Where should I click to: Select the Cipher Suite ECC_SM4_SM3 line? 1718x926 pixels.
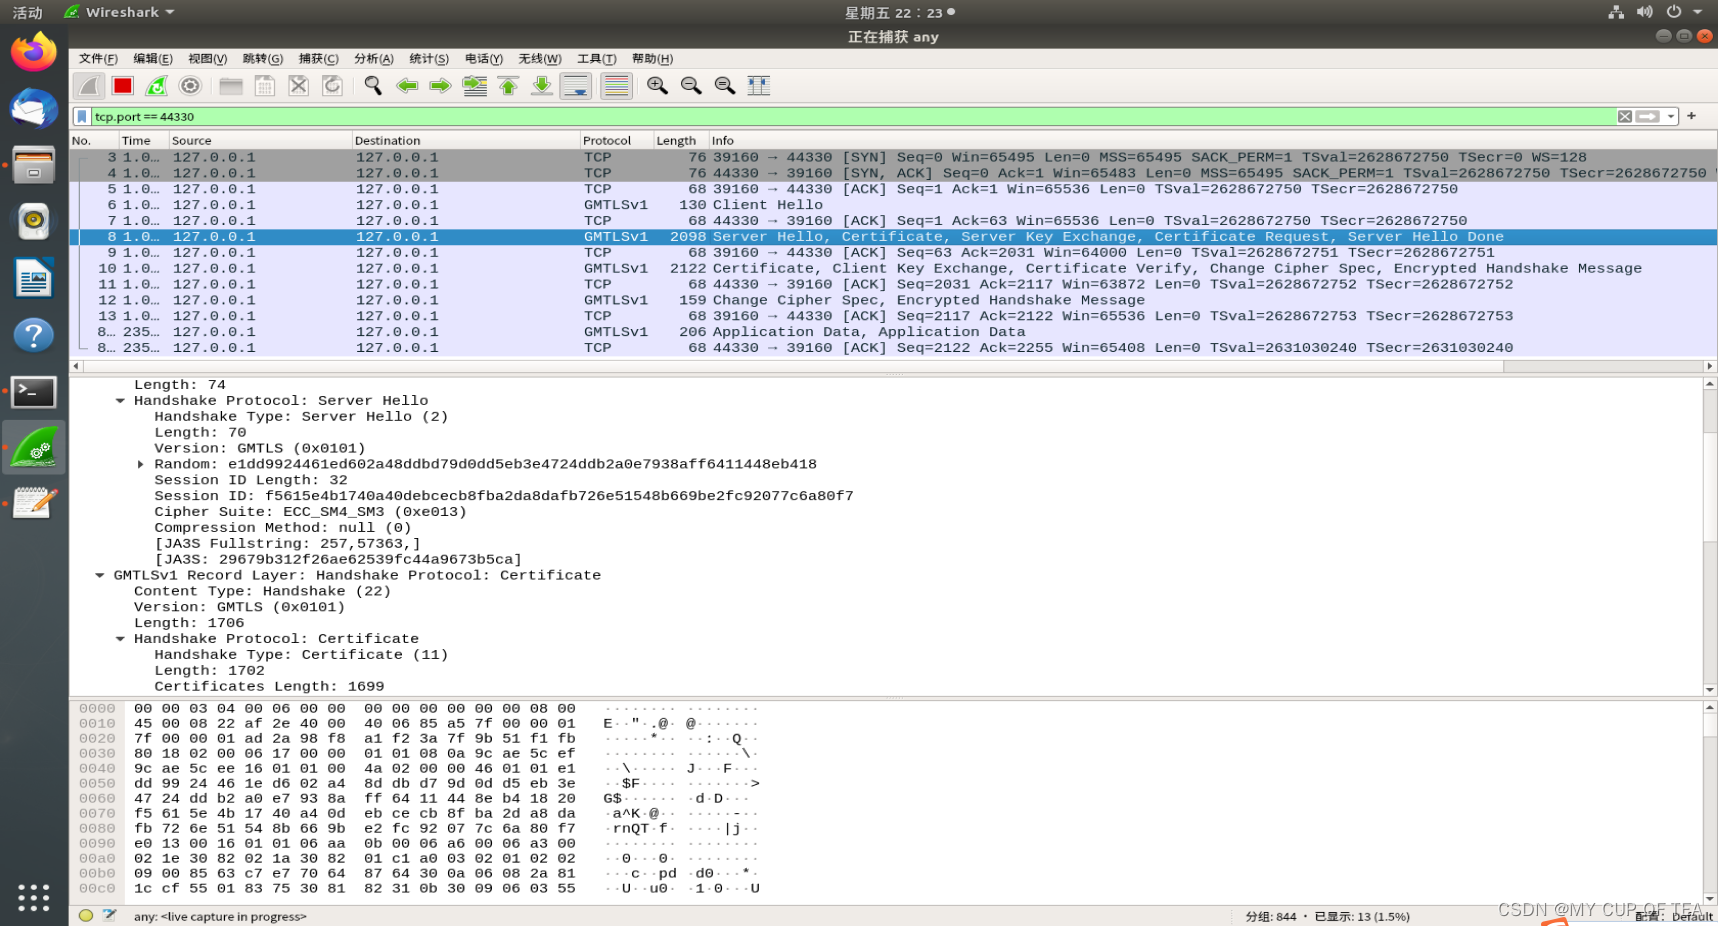coord(310,512)
